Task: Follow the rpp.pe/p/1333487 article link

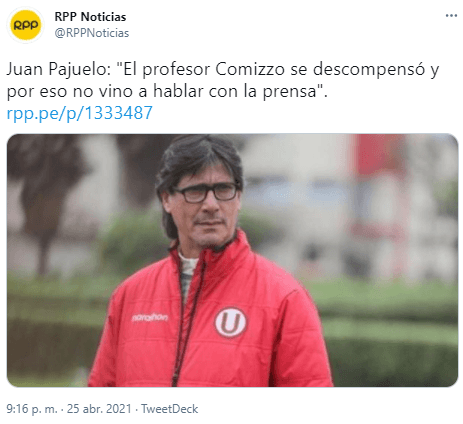Action: [79, 113]
